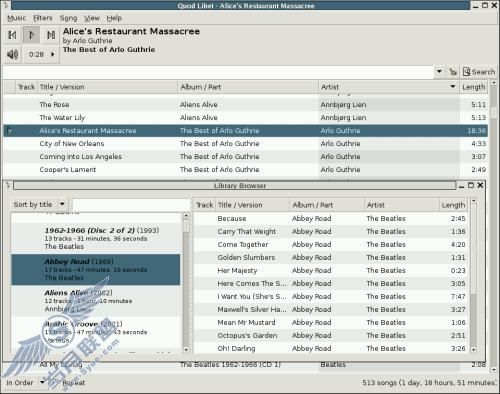
Task: Sort main list by Length column
Action: click(x=473, y=87)
